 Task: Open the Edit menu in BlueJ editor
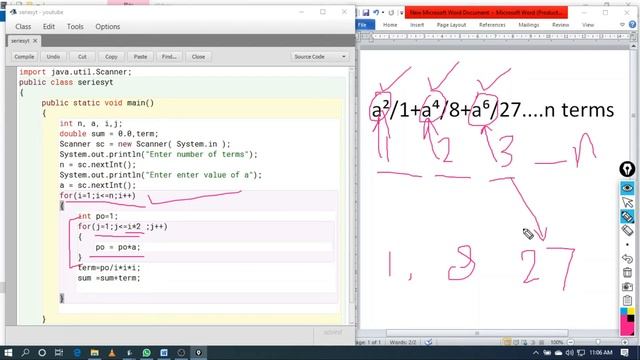(x=49, y=27)
